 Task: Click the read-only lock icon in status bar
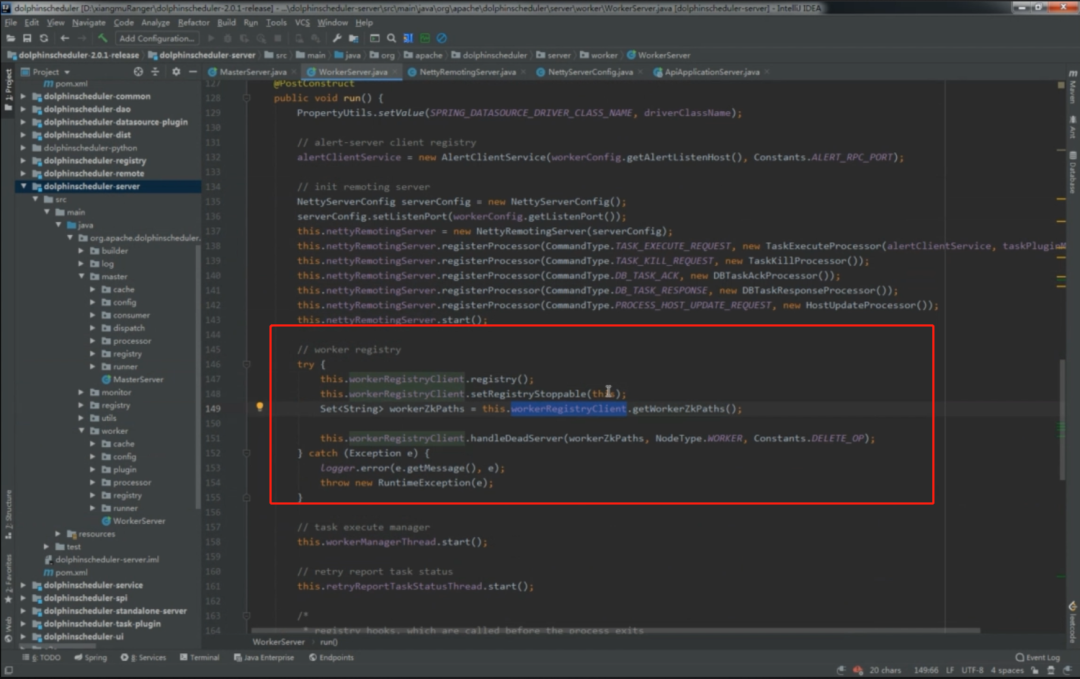pyautogui.click(x=1035, y=670)
